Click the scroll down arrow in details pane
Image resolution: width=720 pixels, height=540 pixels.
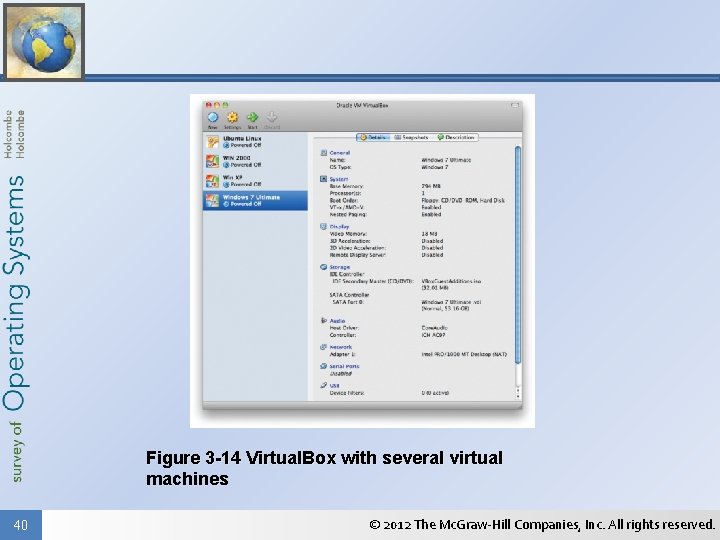(518, 395)
